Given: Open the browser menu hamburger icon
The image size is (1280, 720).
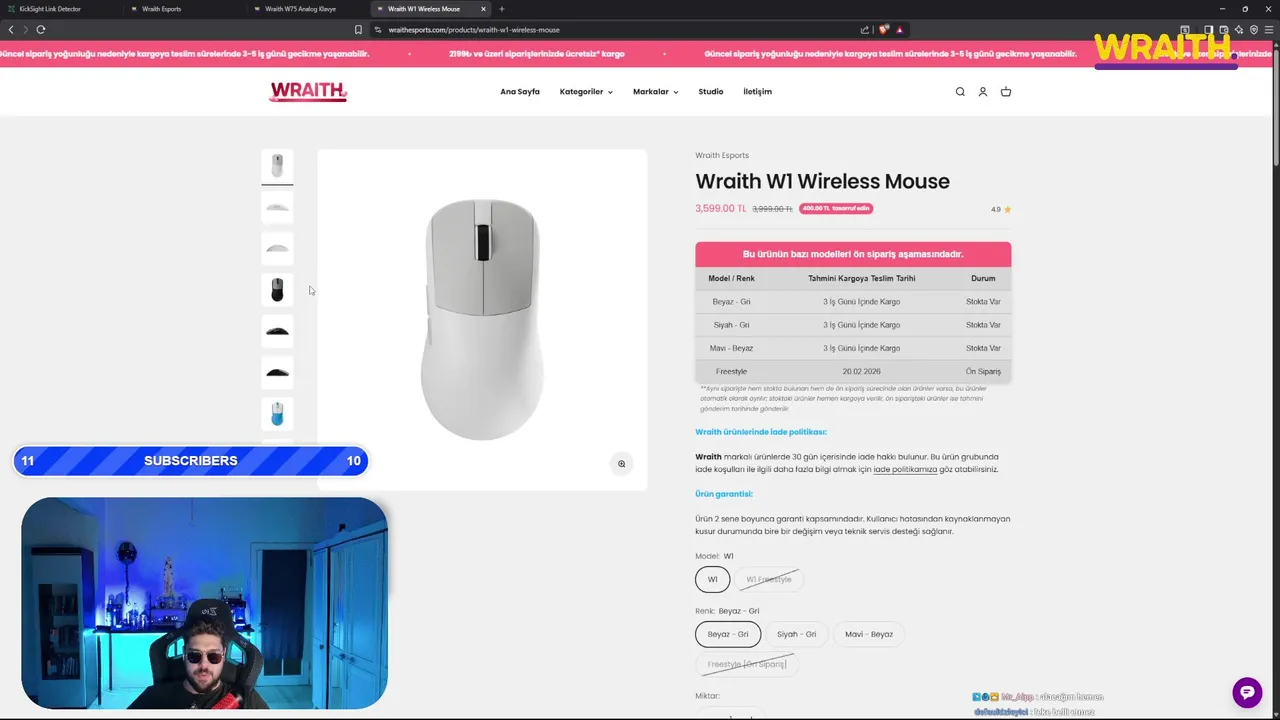Looking at the screenshot, I should coord(1269,30).
